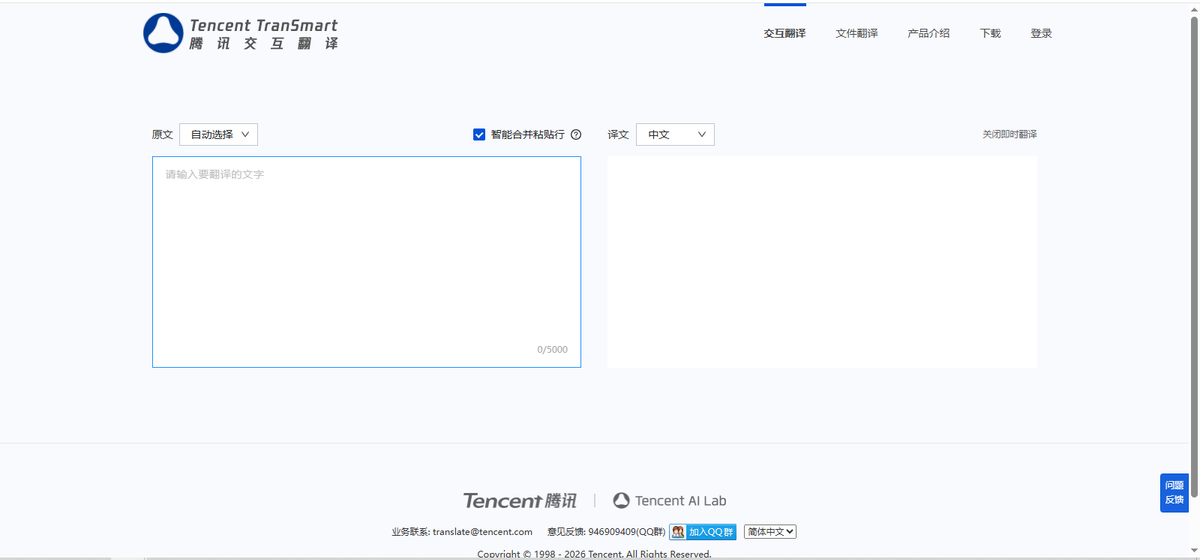Click inside the translation output area

pyautogui.click(x=821, y=261)
